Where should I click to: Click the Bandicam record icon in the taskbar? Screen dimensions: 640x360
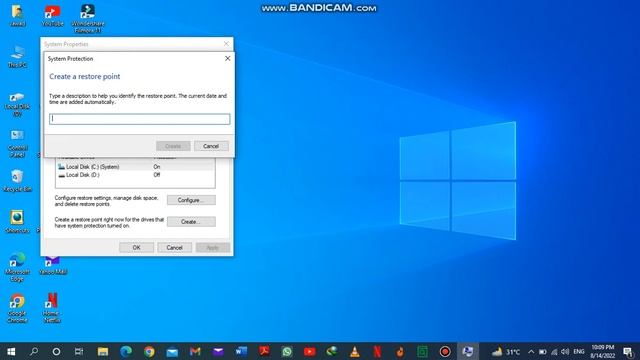point(445,351)
